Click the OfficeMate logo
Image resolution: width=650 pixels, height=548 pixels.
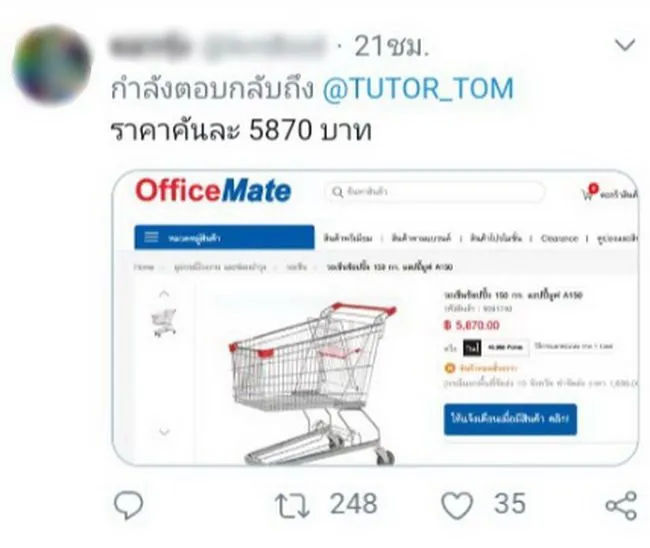(213, 191)
